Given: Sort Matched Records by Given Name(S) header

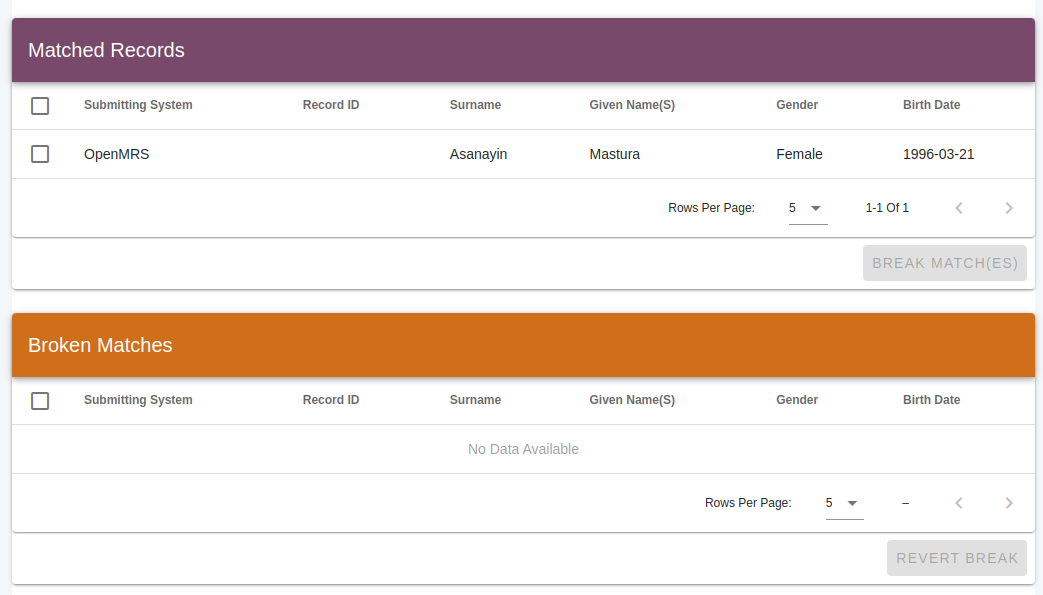Looking at the screenshot, I should point(631,105).
